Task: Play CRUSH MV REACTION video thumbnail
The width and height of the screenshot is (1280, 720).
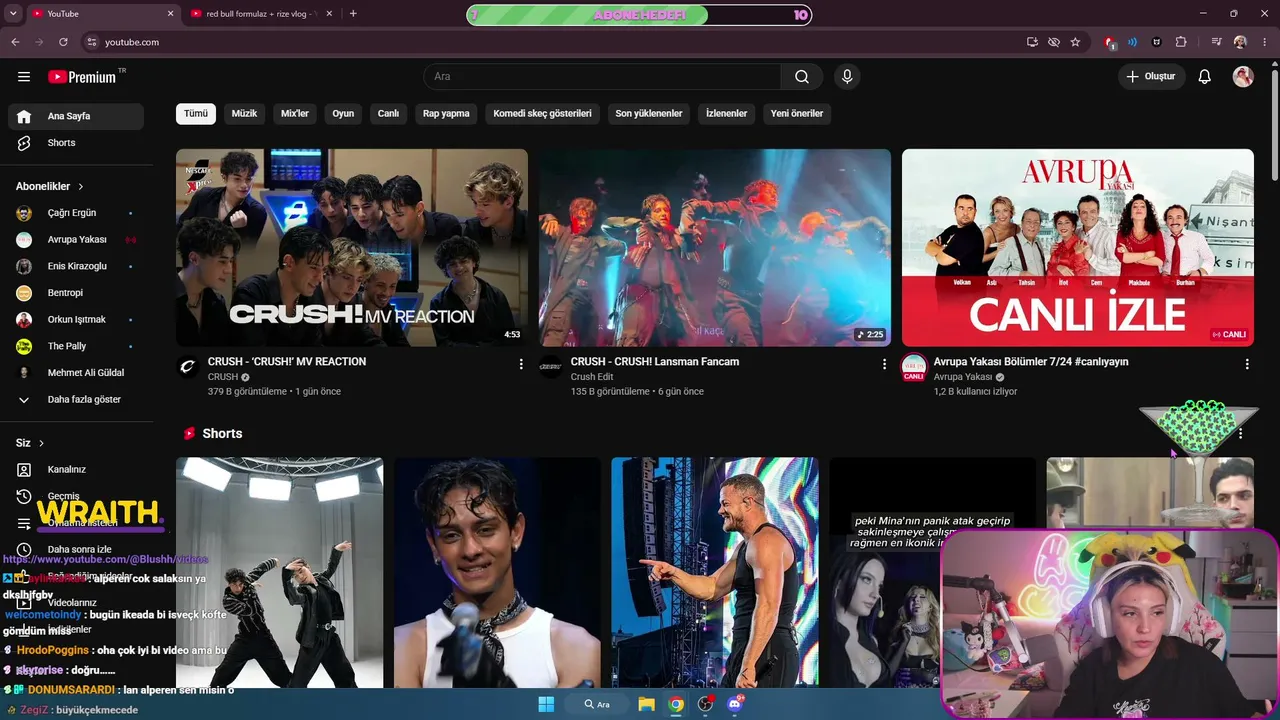Action: (352, 248)
